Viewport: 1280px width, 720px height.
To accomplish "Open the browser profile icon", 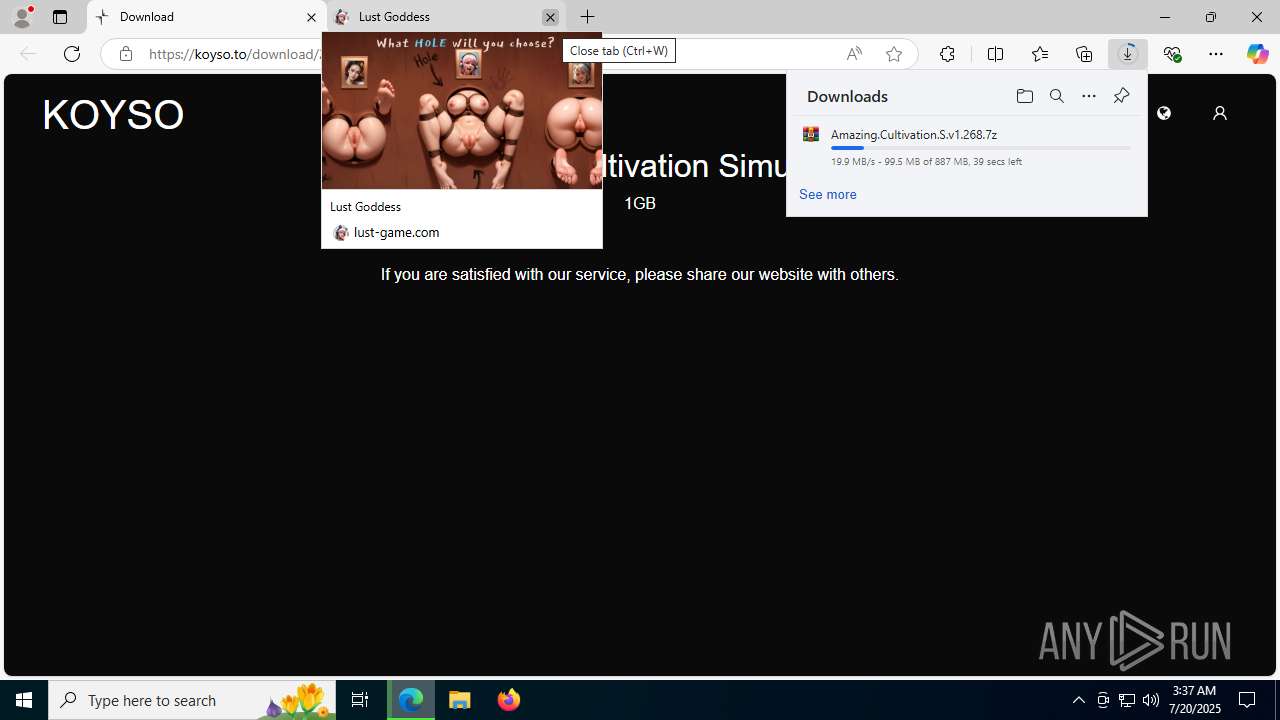I will tap(22, 17).
